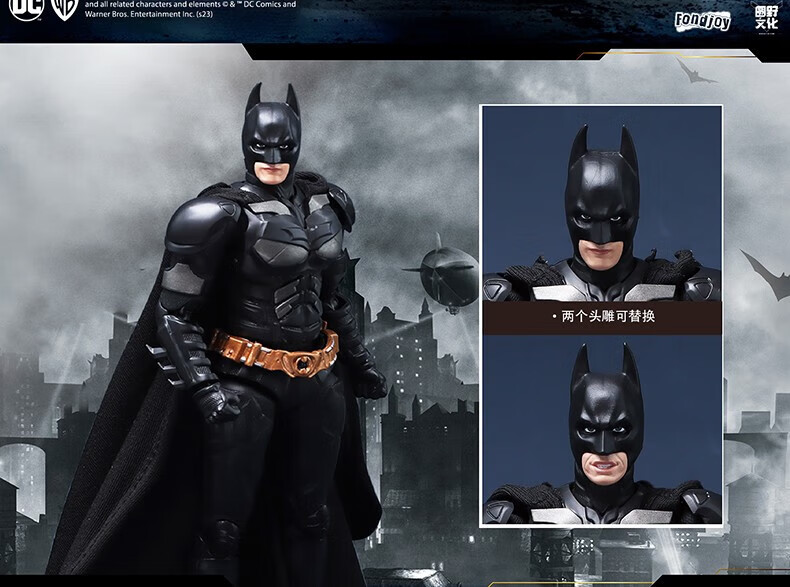Click the Warner Bros shield logo

tap(65, 9)
